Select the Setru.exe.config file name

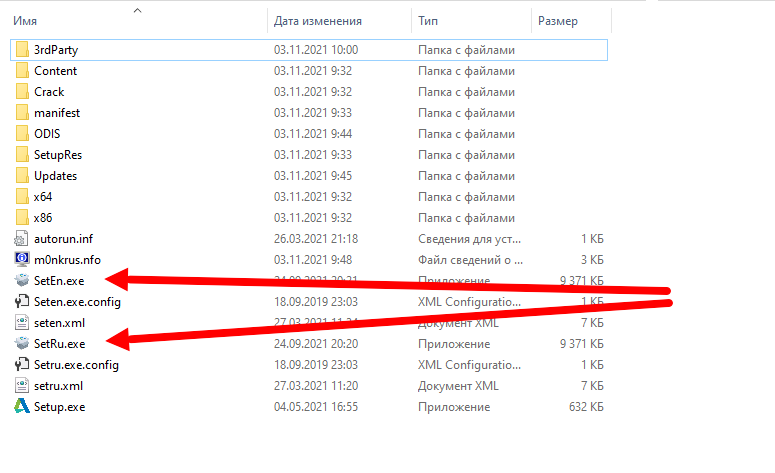tap(76, 365)
